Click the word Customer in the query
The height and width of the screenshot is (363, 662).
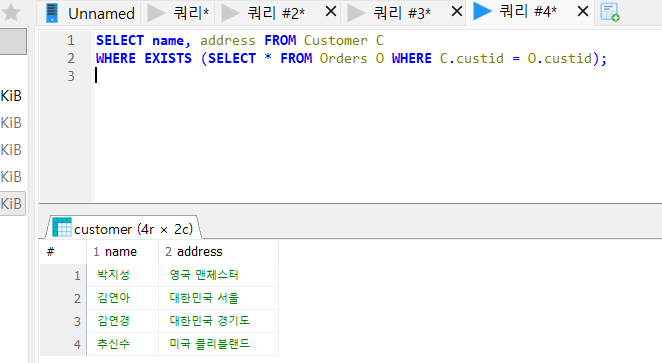(x=336, y=41)
